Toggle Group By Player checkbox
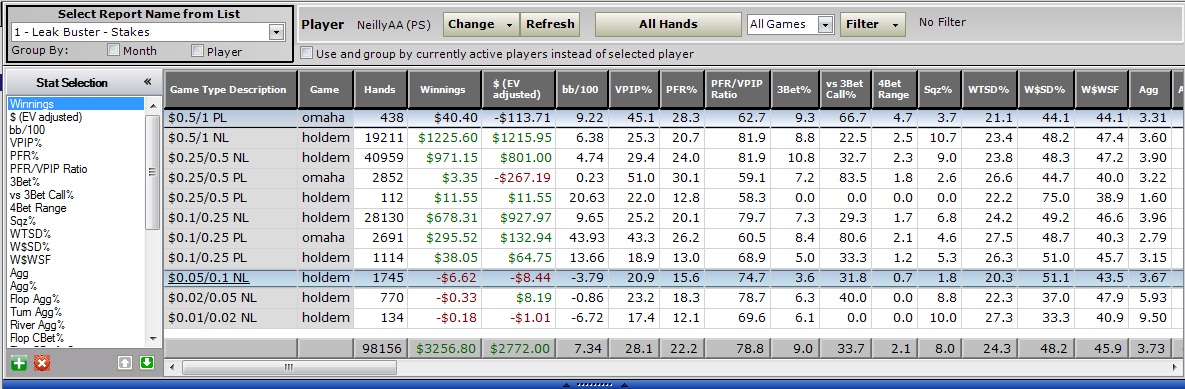Viewport: 1185px width, 389px height. pyautogui.click(x=197, y=51)
